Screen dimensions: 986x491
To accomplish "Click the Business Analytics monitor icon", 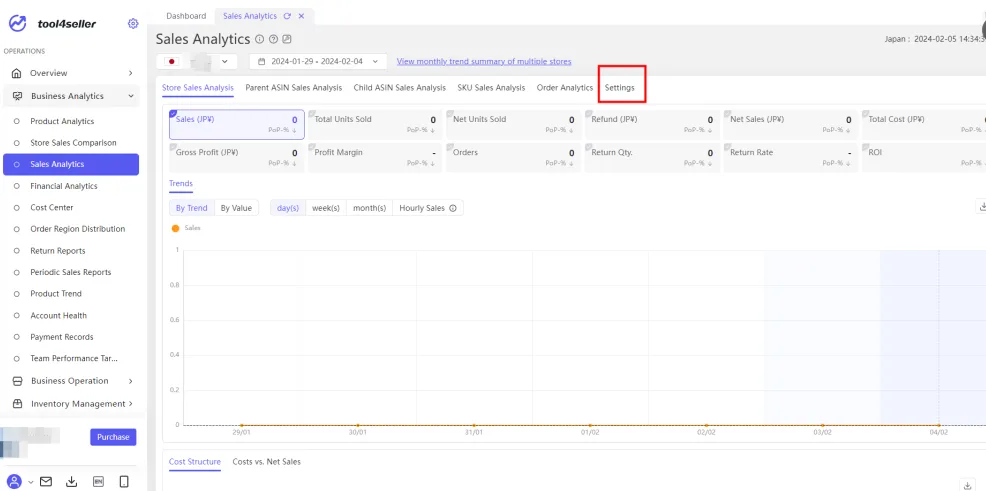I will pyautogui.click(x=18, y=96).
